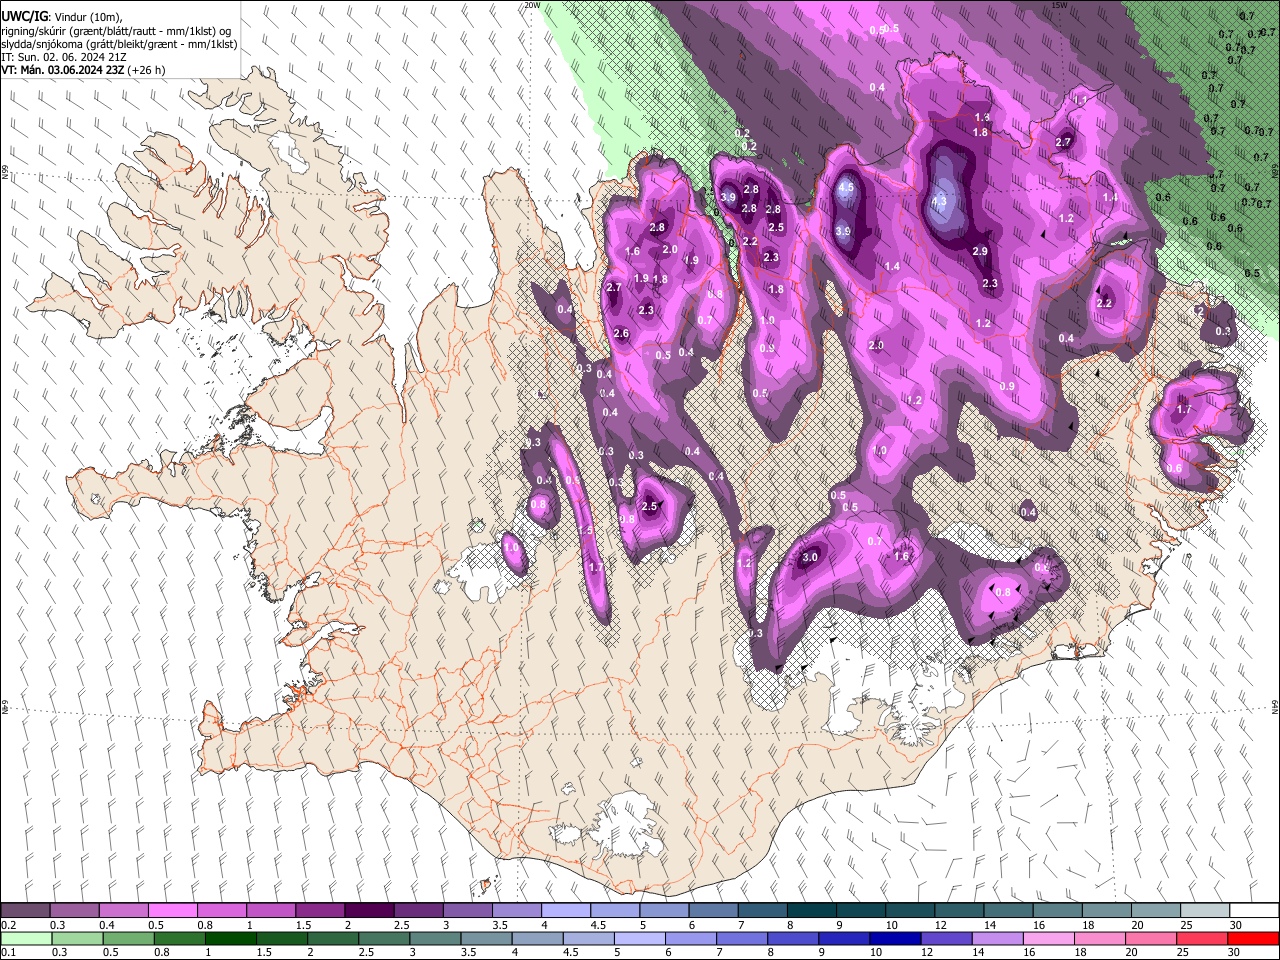Pick bottom legend swatch between 10 and 12
The height and width of the screenshot is (960, 1280).
[x=893, y=938]
